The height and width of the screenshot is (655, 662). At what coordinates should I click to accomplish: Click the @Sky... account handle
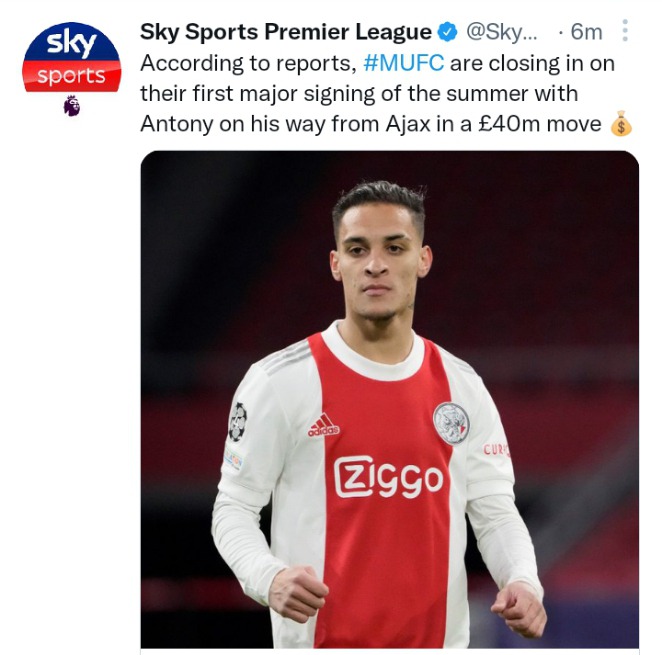pyautogui.click(x=502, y=32)
